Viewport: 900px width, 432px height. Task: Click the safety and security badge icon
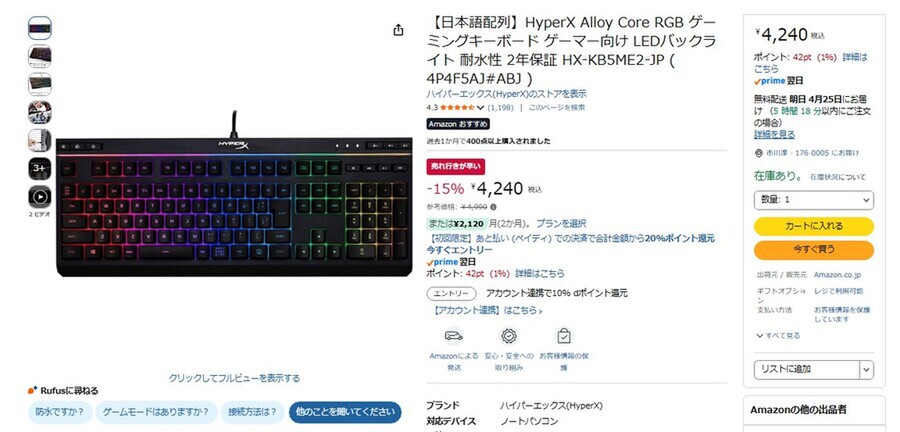(509, 336)
